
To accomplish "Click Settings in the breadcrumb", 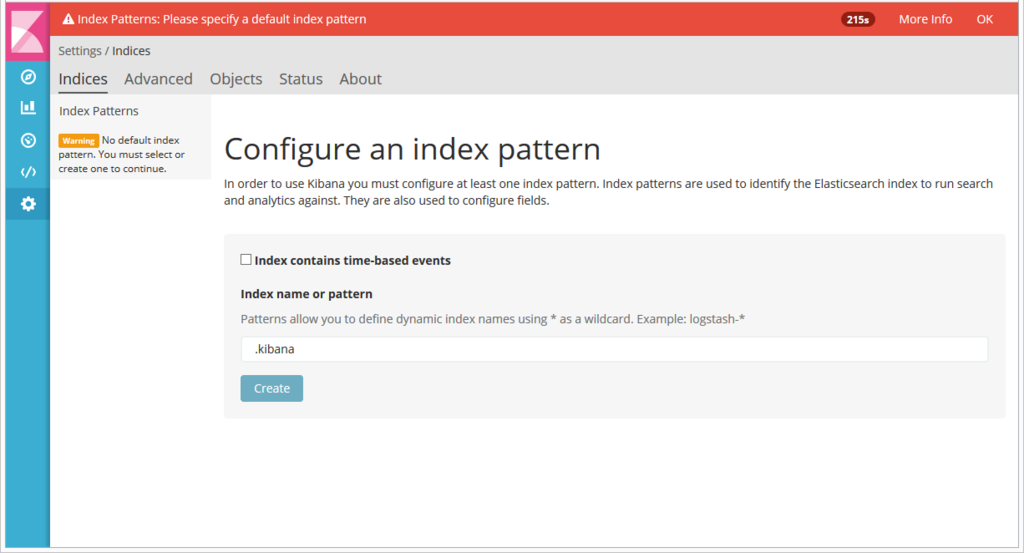I will coord(80,51).
